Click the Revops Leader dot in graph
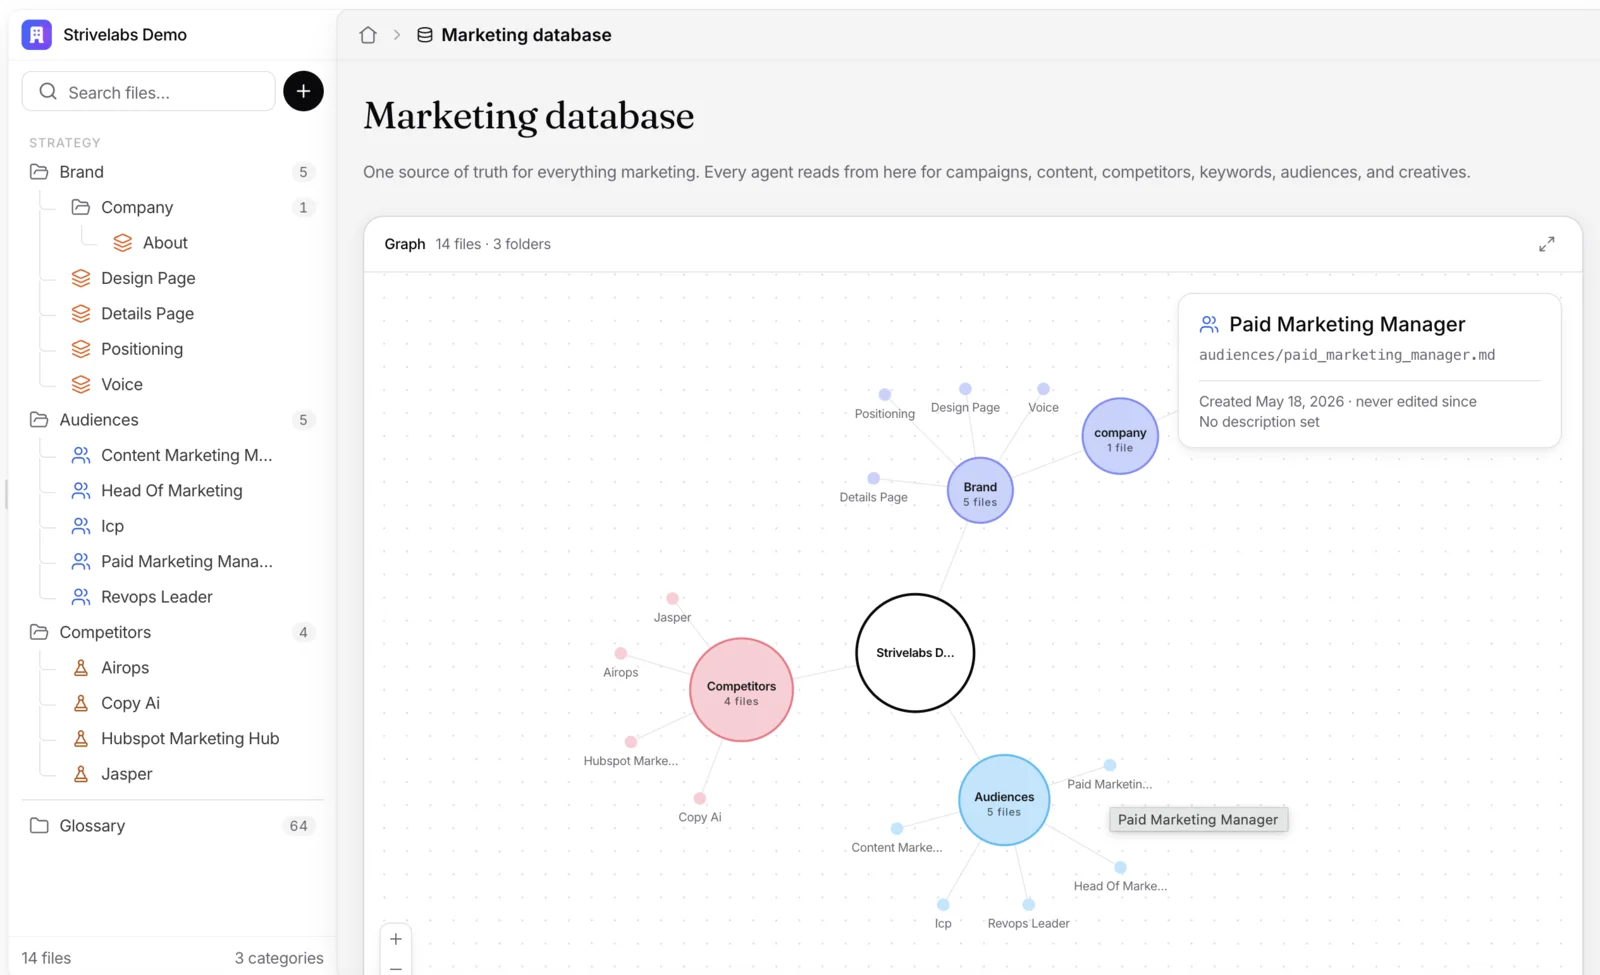The image size is (1600, 975). coord(1028,905)
